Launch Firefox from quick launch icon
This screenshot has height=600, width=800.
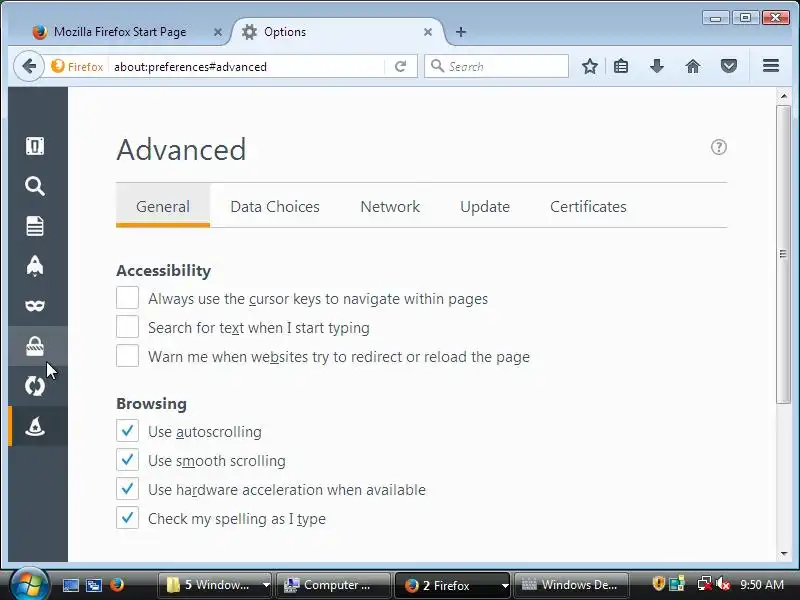click(117, 585)
